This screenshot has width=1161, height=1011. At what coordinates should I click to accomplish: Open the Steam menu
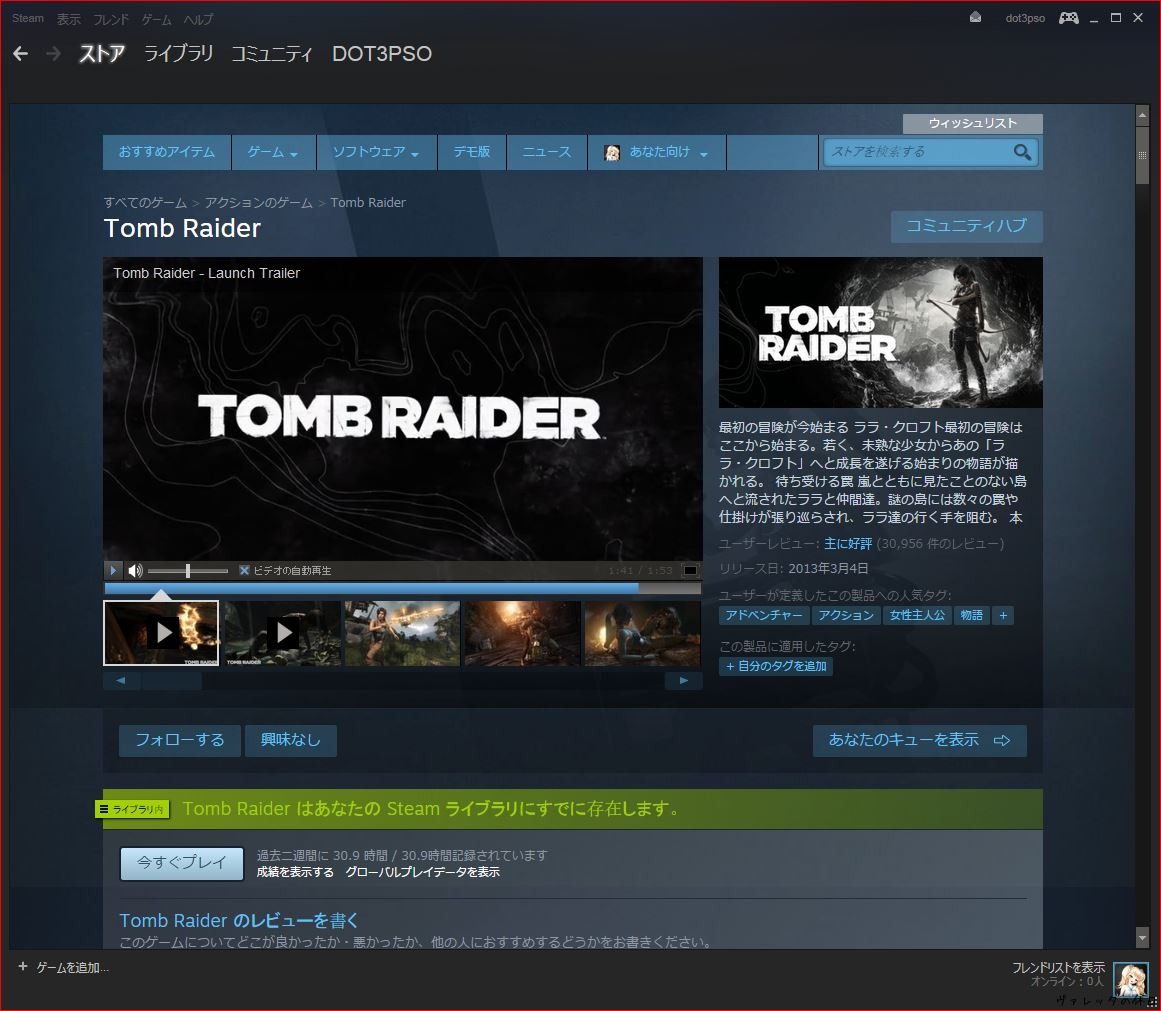28,19
